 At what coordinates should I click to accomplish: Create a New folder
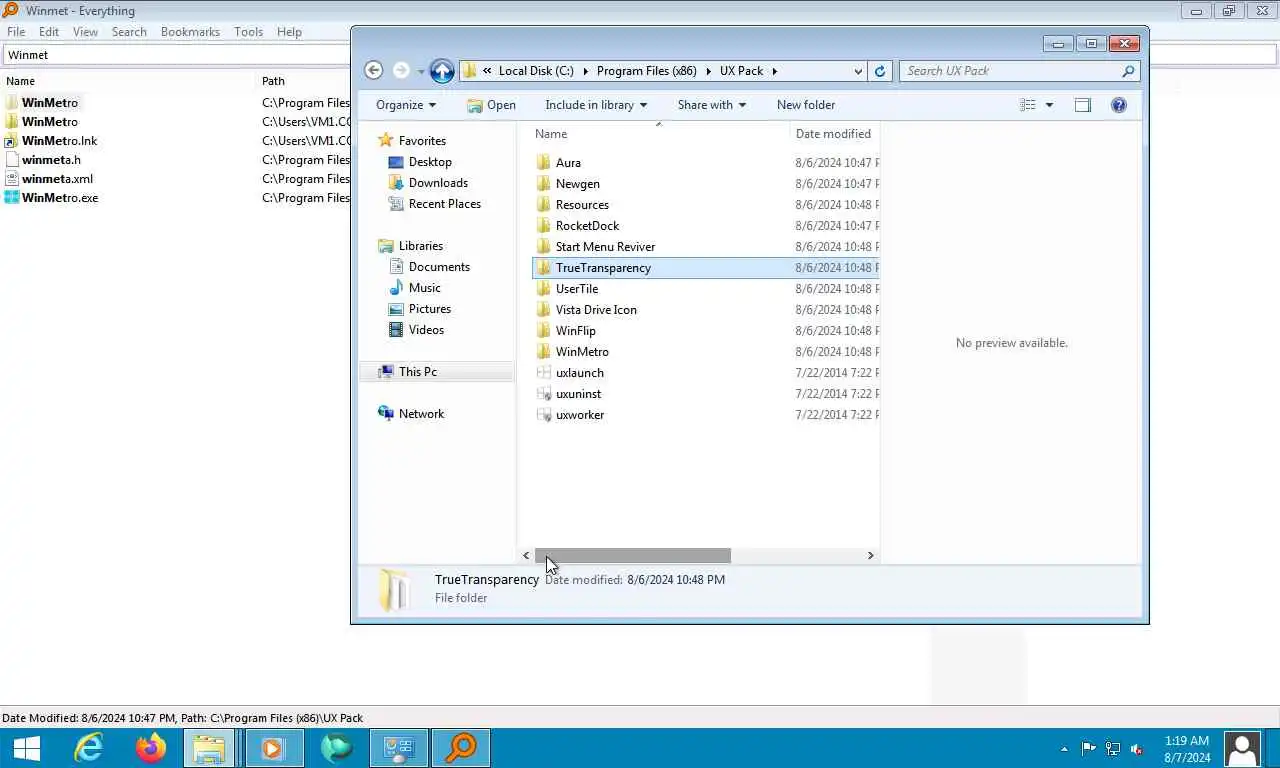coord(806,105)
